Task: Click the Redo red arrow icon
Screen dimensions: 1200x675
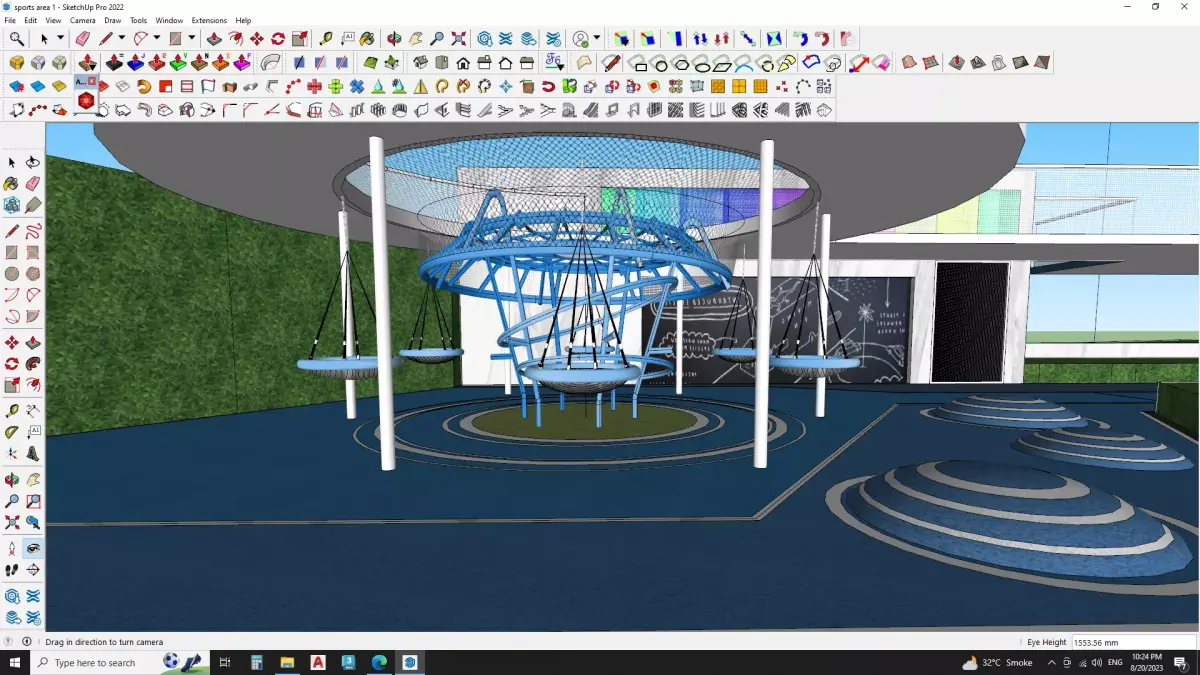Action: click(822, 38)
